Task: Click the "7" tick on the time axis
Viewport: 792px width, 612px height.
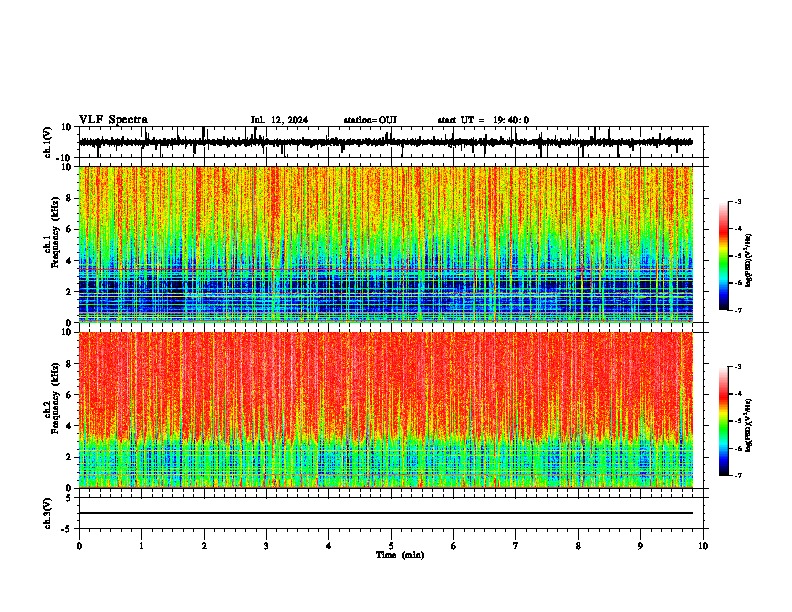Action: click(x=516, y=546)
